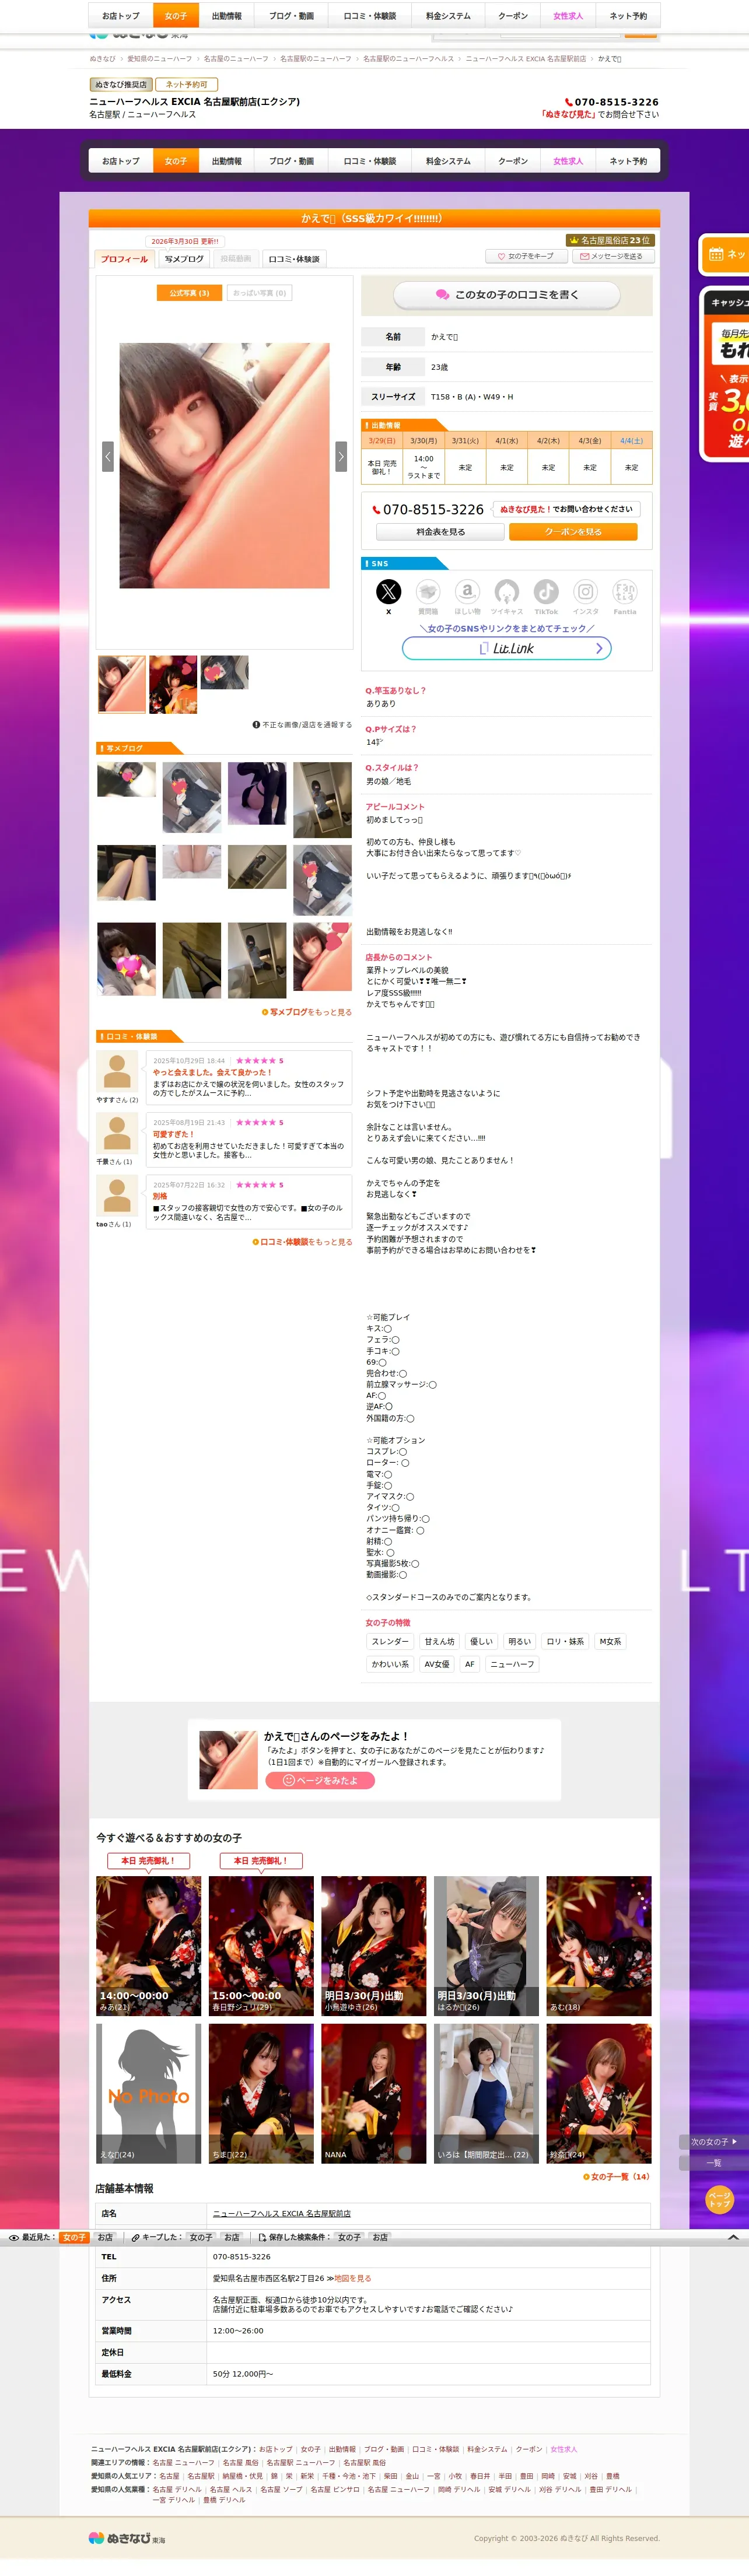
Task: Click 不正な画像/退店を通報する report icon link
Action: (302, 725)
